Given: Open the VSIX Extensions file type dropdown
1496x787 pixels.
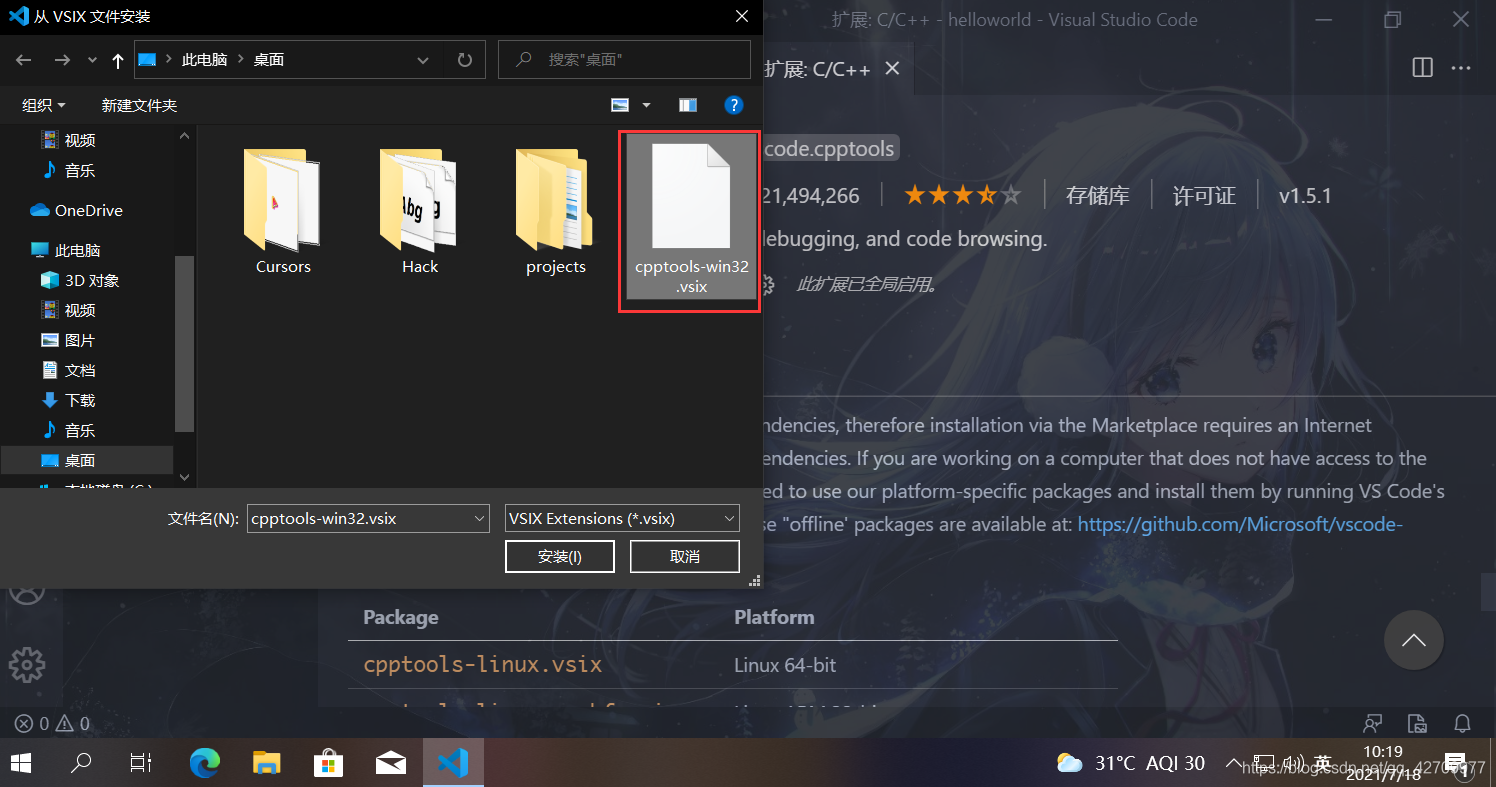Looking at the screenshot, I should [622, 518].
